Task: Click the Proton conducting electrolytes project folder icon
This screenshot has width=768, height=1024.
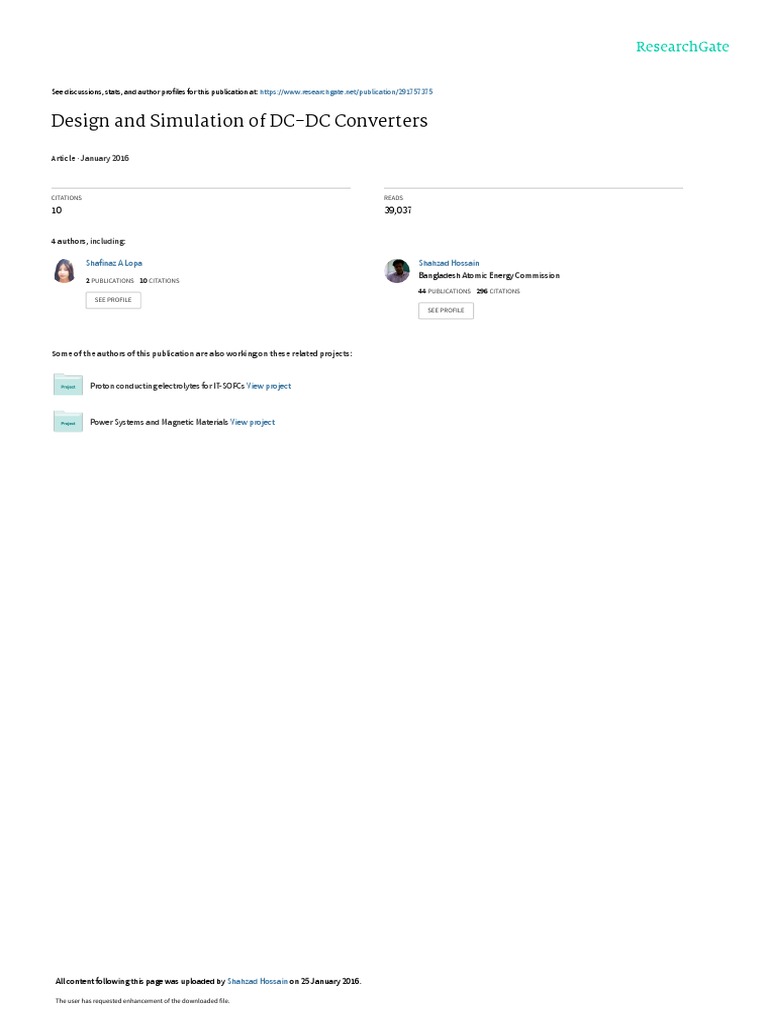Action: (x=68, y=385)
